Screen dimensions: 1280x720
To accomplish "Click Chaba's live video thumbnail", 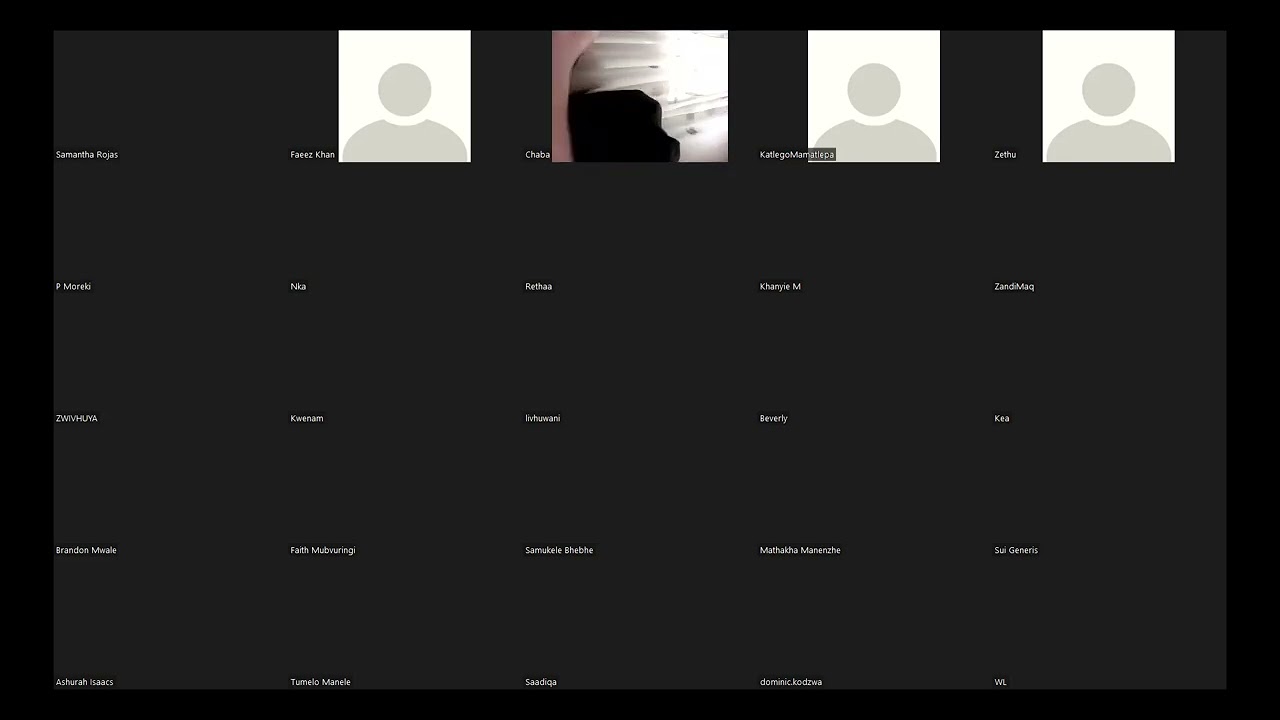I will click(640, 96).
